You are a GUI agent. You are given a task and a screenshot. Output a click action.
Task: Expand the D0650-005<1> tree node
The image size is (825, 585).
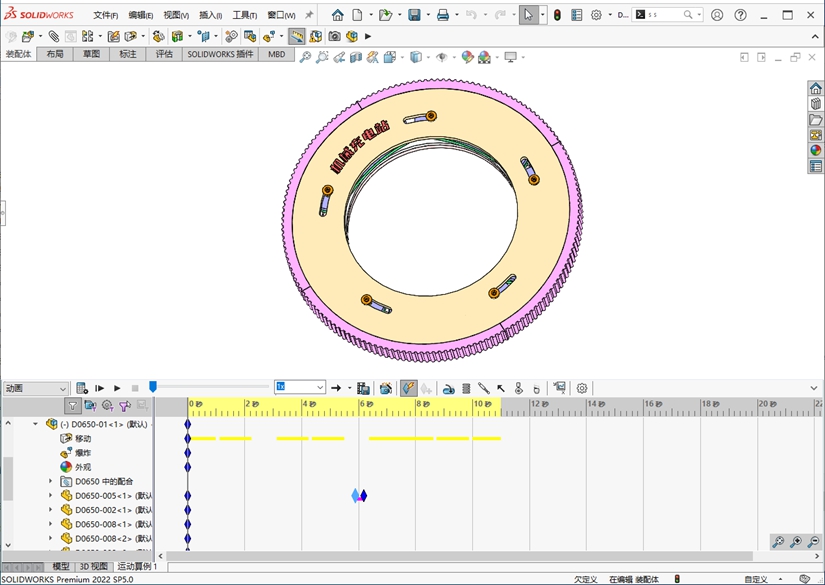[x=51, y=495]
